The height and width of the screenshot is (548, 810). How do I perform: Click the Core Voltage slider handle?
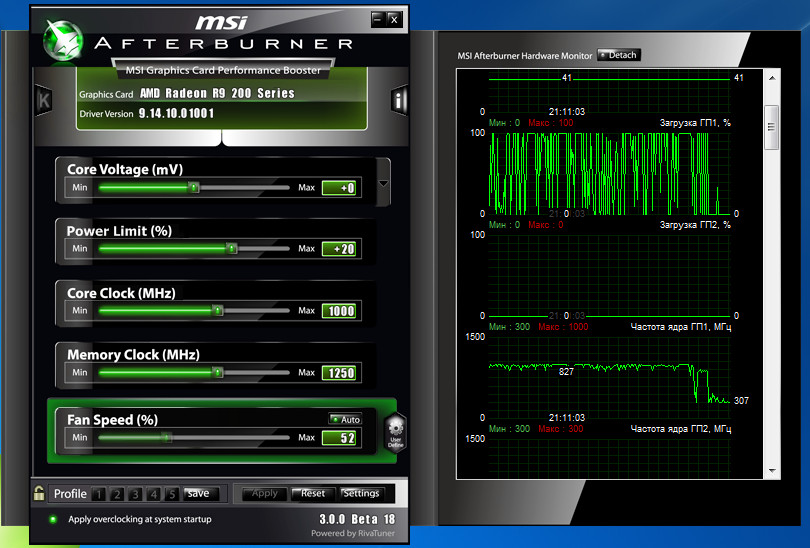(194, 187)
